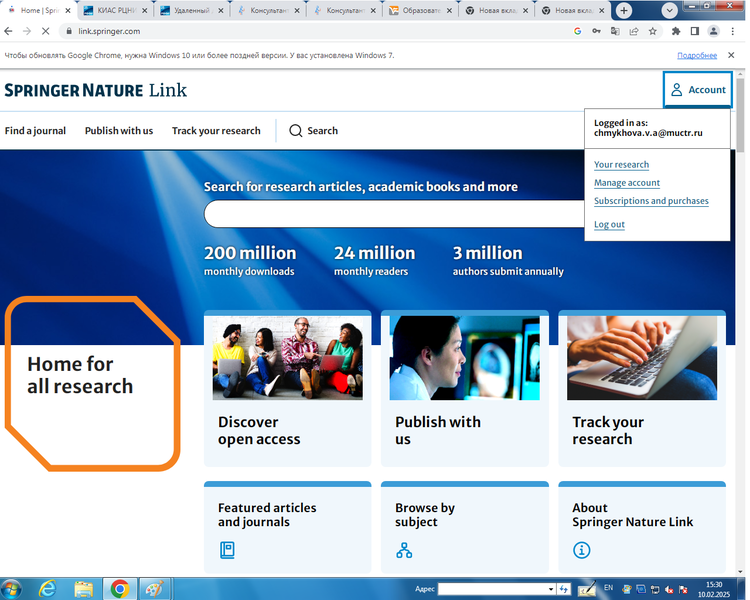Open the Action Center flag icon

tap(683, 589)
